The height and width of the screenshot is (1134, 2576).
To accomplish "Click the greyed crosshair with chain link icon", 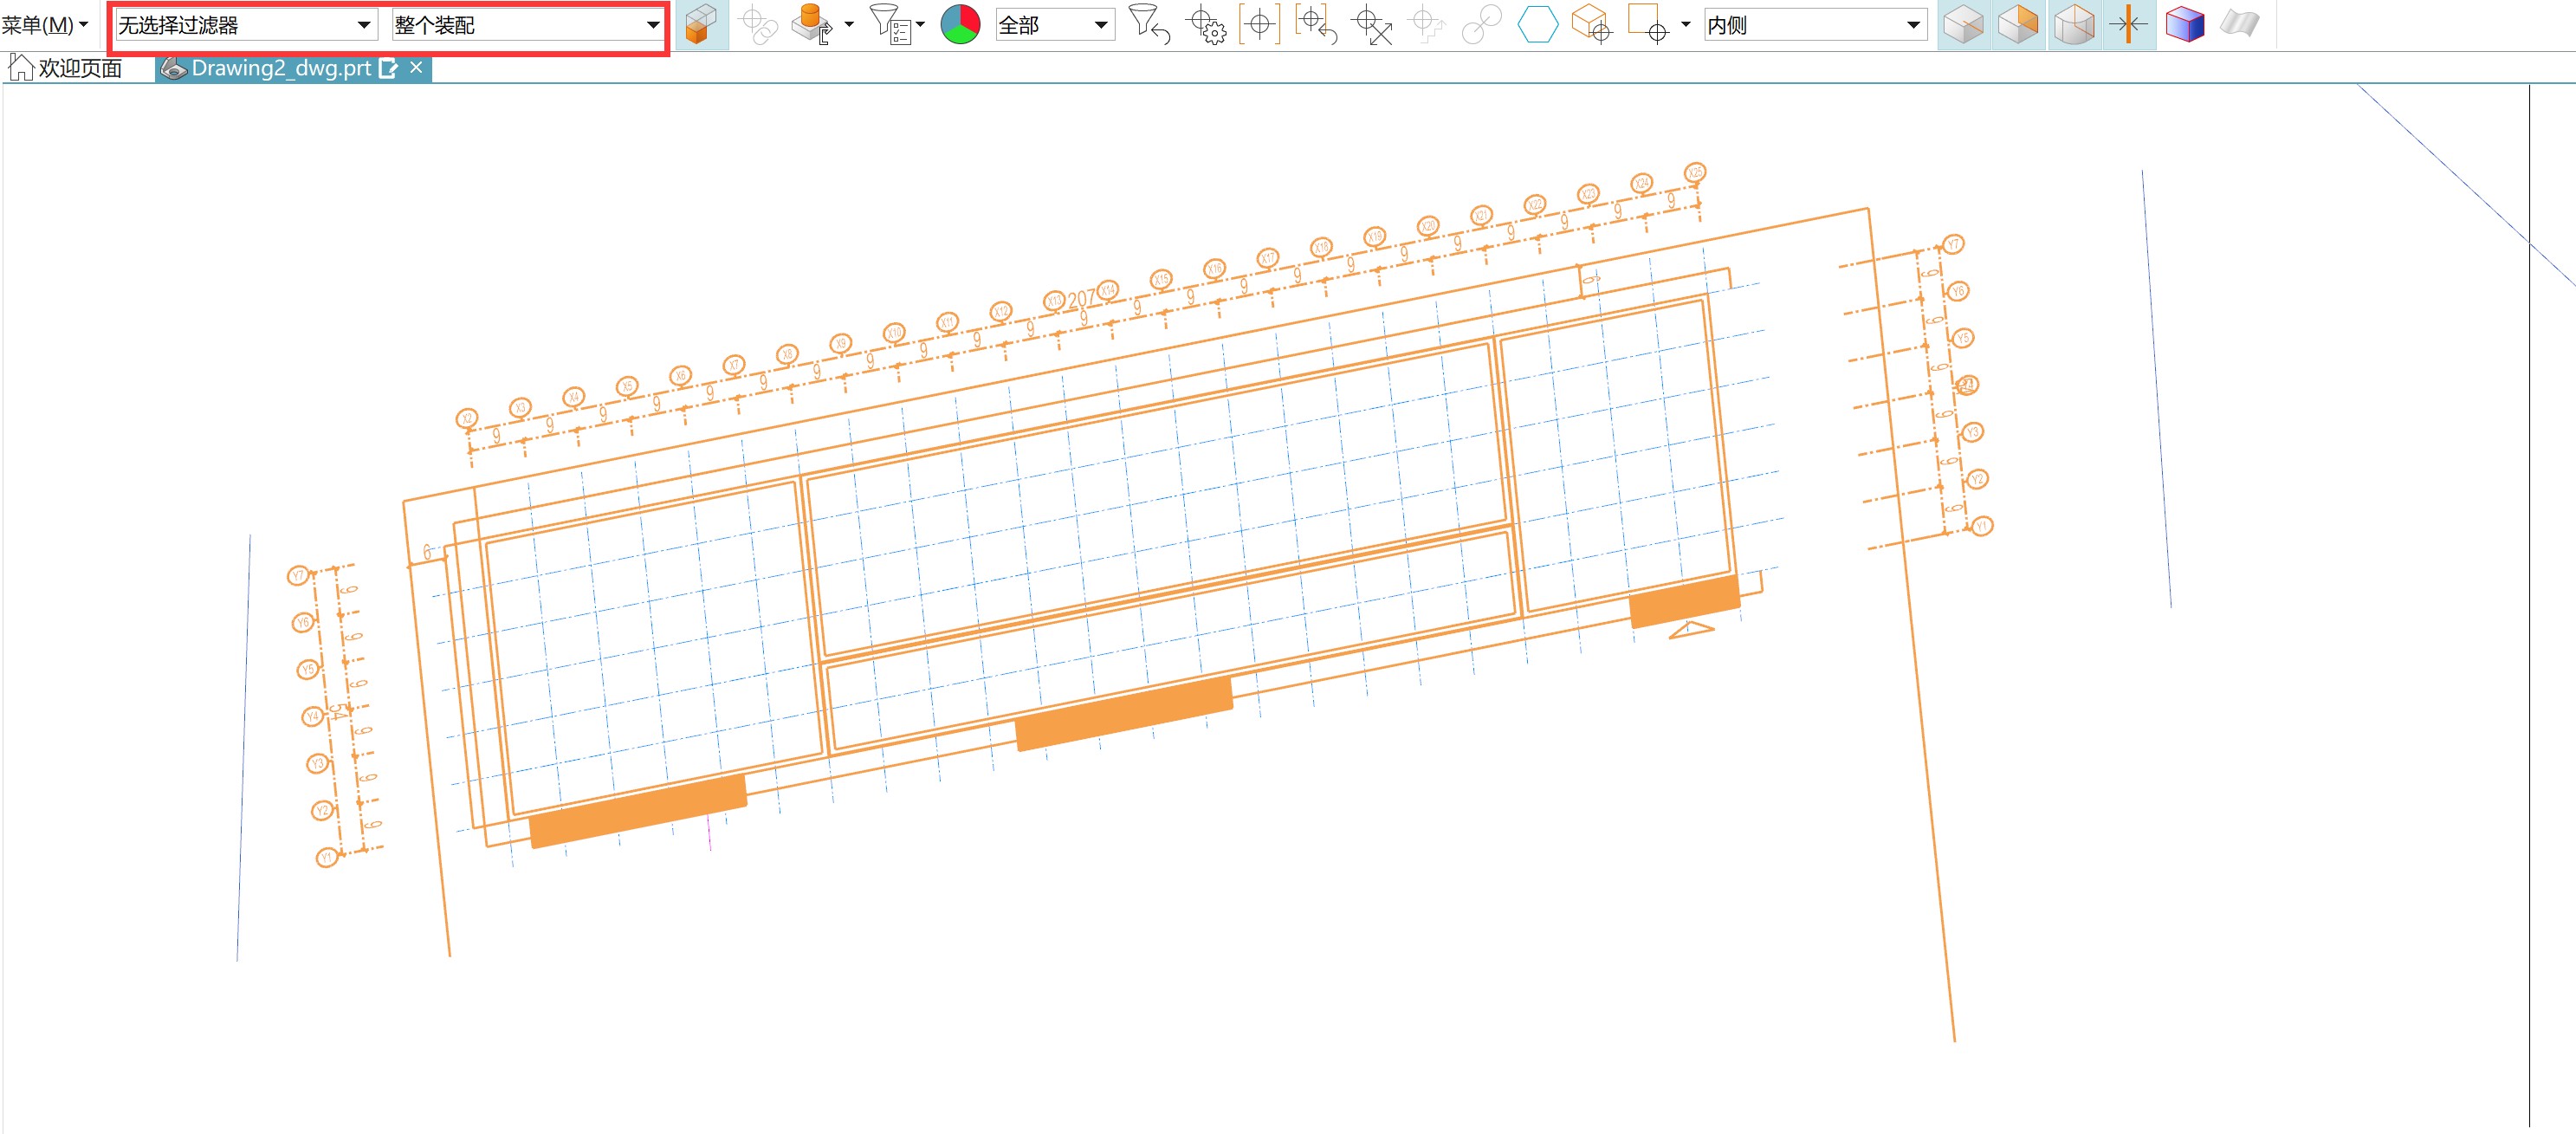I will click(759, 25).
